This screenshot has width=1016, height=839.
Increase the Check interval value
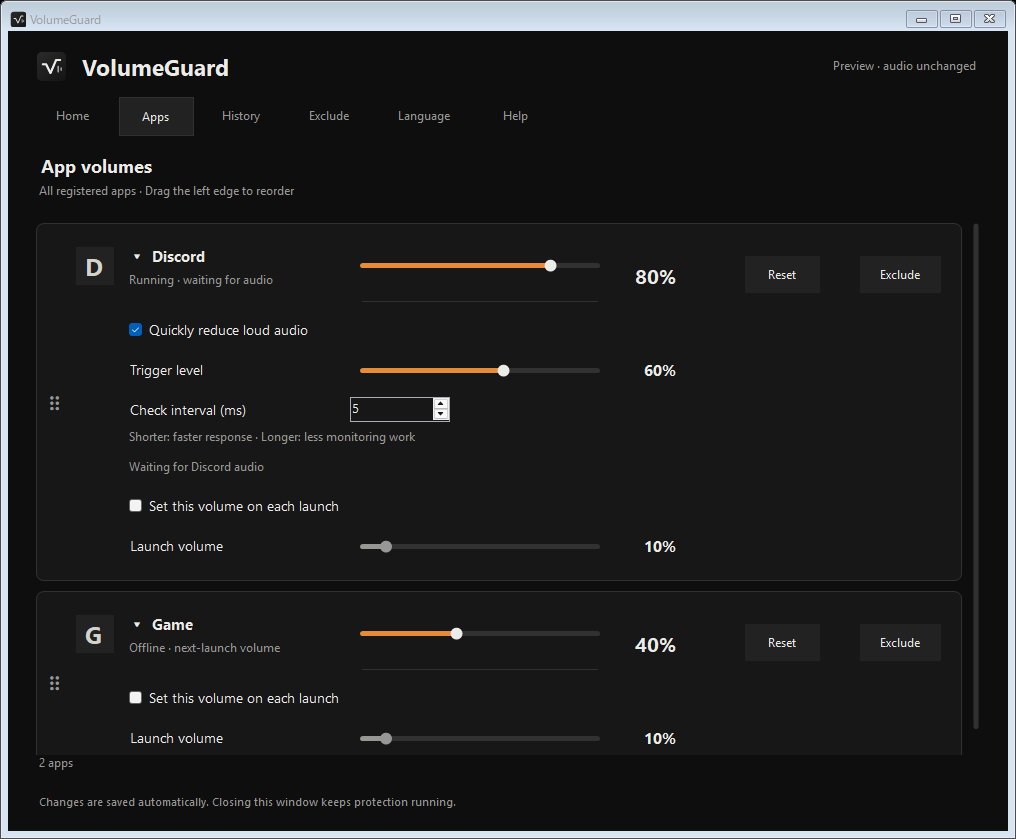coord(441,404)
